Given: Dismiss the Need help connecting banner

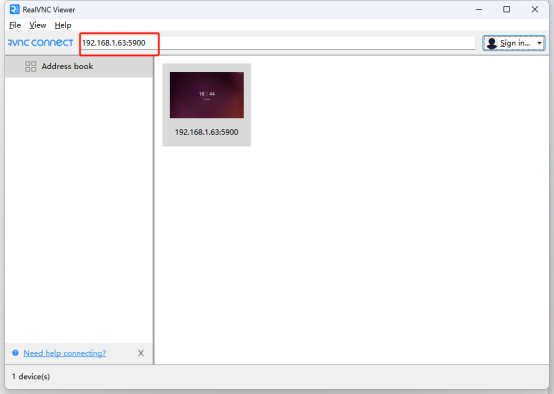Looking at the screenshot, I should [141, 353].
